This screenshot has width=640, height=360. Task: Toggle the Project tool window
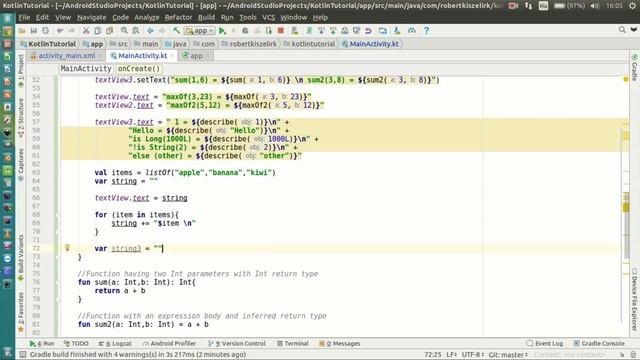tap(21, 71)
